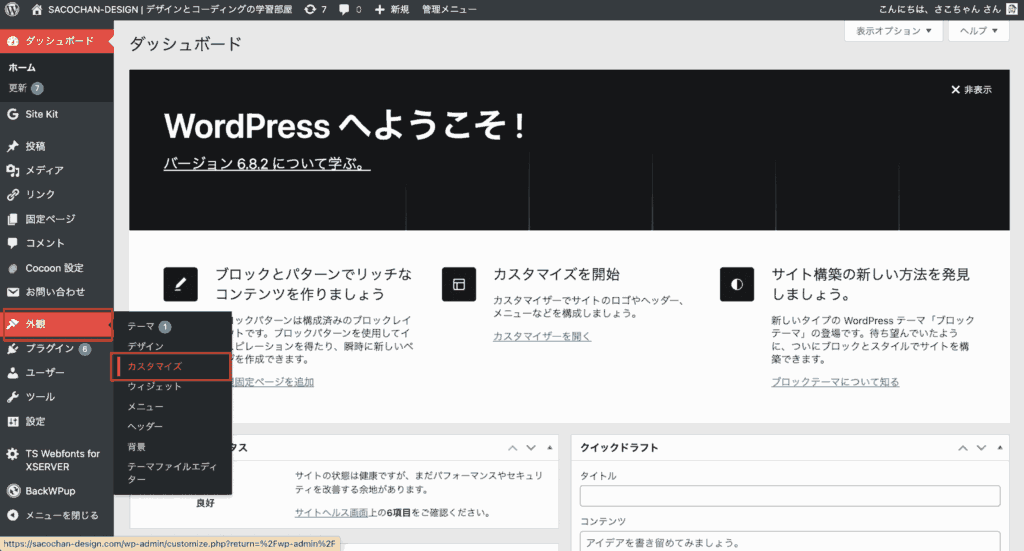The image size is (1024, 551).
Task: Toggle the クイックドラフト panel collapse triangle
Action: click(x=1000, y=448)
